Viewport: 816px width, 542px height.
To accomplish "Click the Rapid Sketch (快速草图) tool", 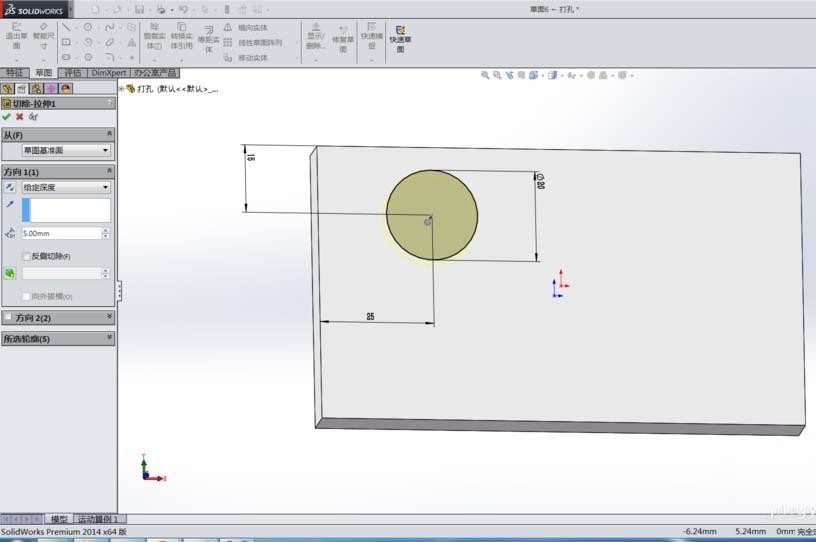I will coord(400,39).
